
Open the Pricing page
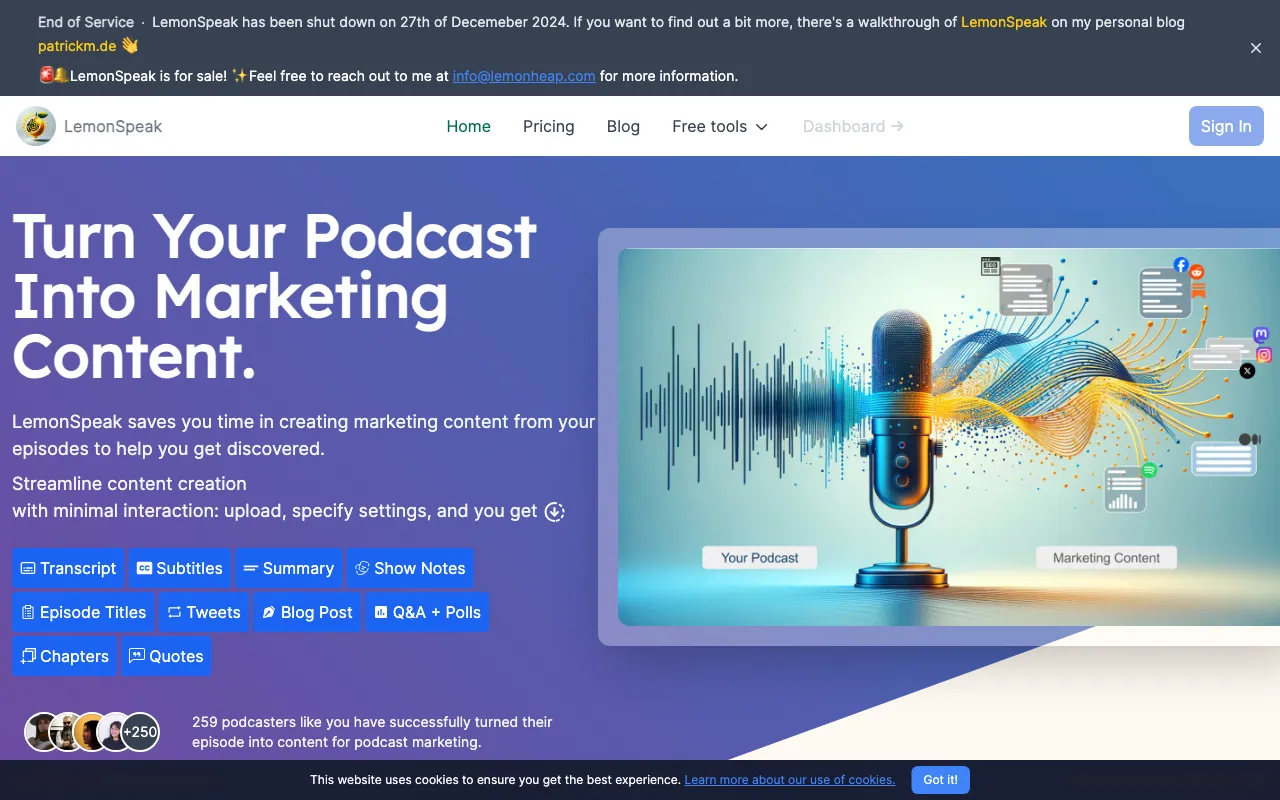point(549,126)
